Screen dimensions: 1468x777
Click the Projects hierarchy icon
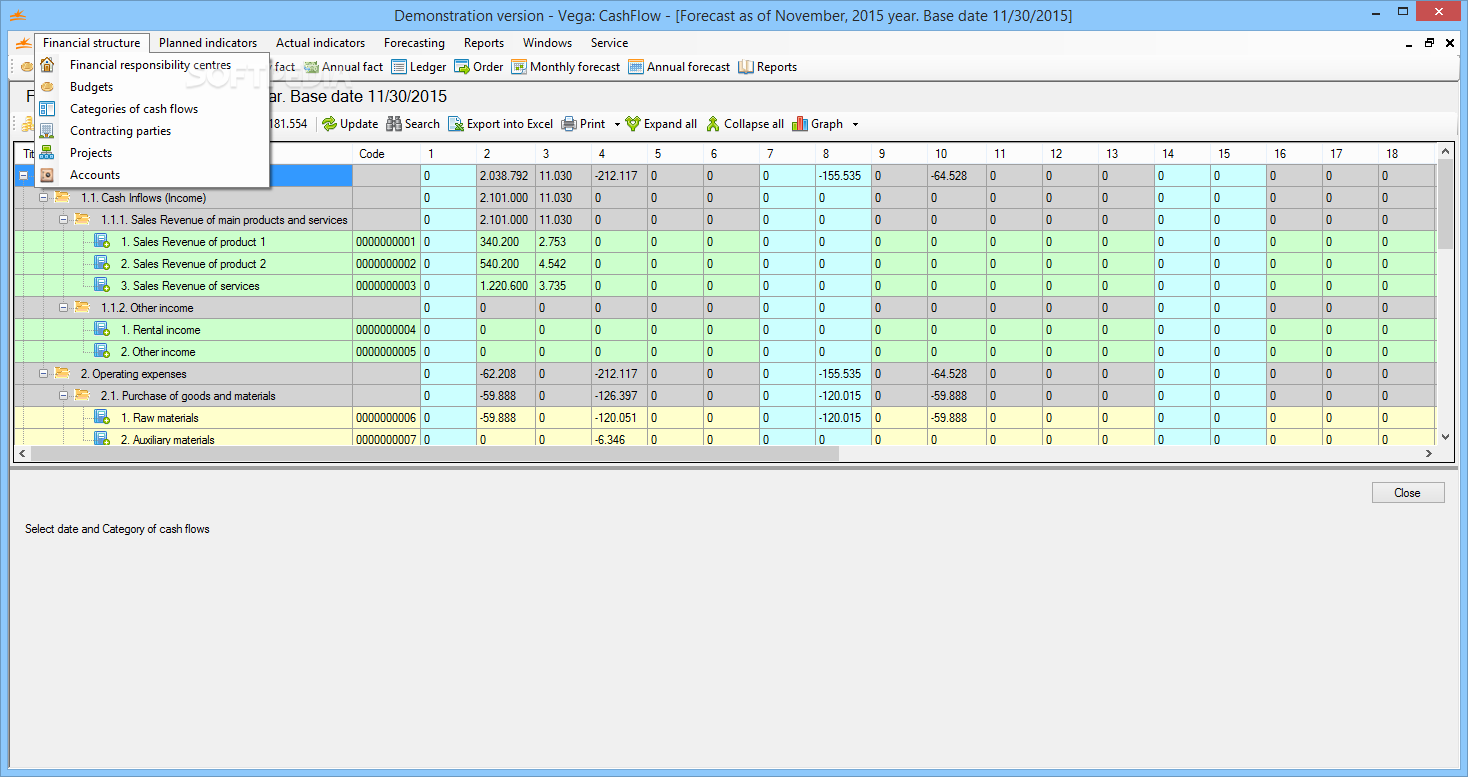coord(47,153)
